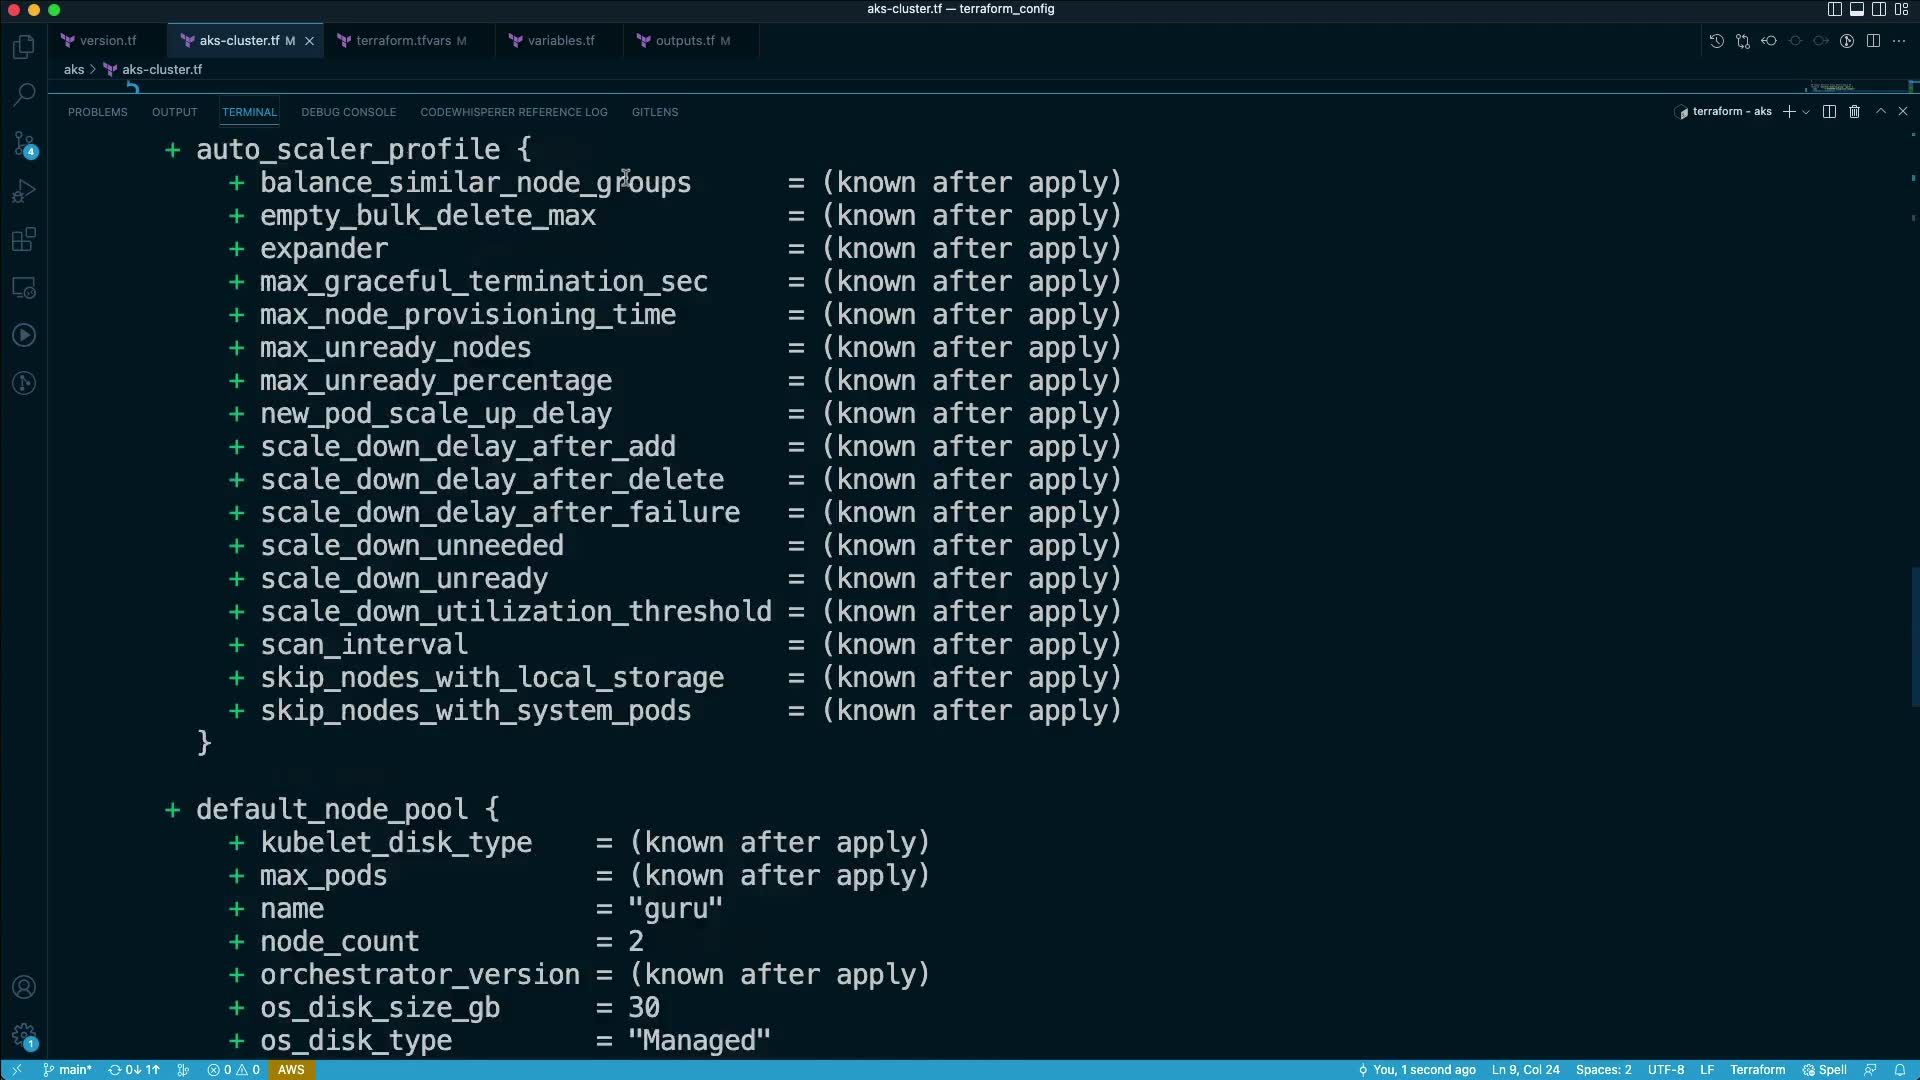Open the new terminal launch profile dropdown
The height and width of the screenshot is (1080, 1920).
pos(1806,112)
